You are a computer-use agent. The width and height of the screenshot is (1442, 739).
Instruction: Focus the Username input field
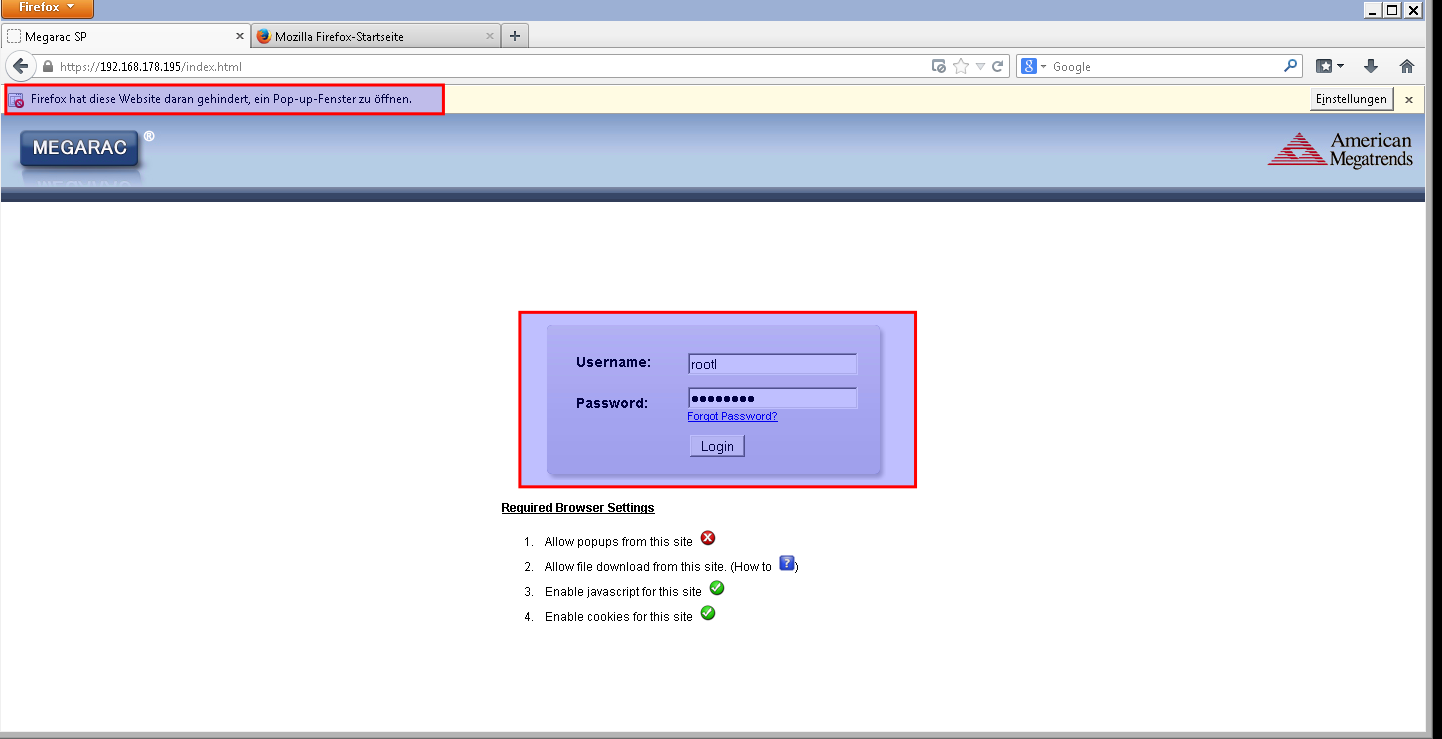[772, 364]
